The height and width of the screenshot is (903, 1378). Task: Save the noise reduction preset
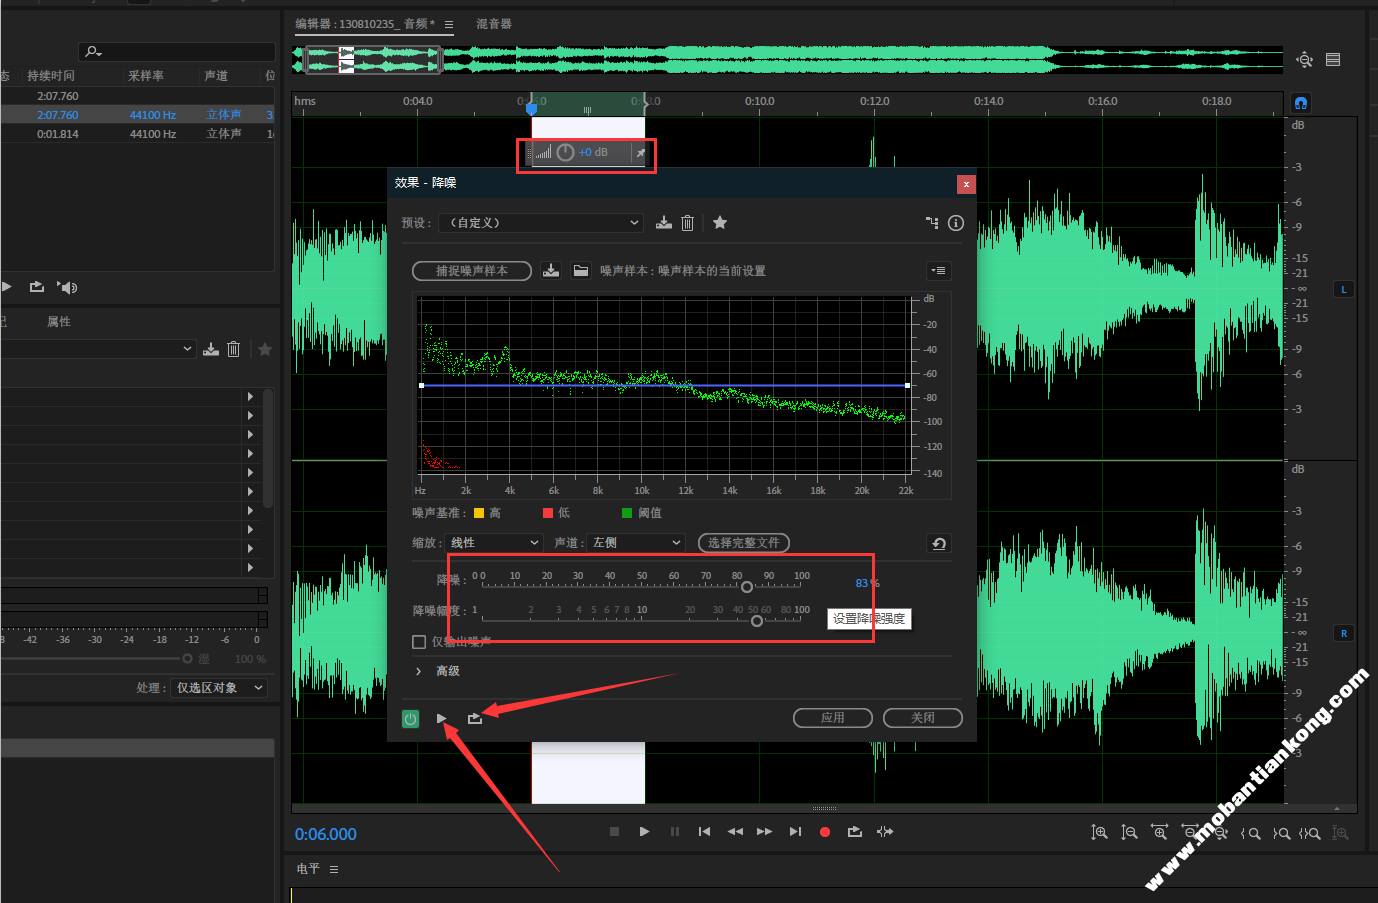point(664,223)
